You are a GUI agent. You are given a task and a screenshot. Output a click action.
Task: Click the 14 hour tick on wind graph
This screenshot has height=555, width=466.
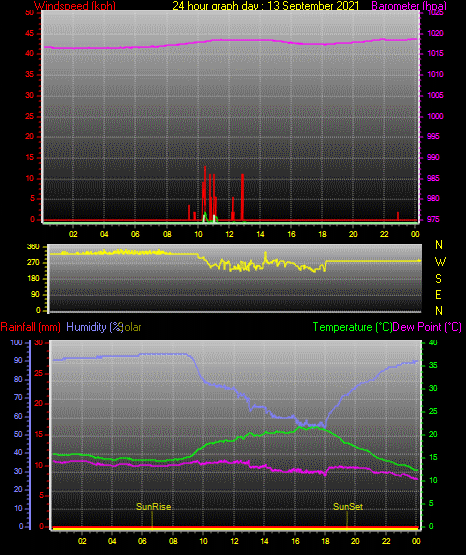click(260, 234)
